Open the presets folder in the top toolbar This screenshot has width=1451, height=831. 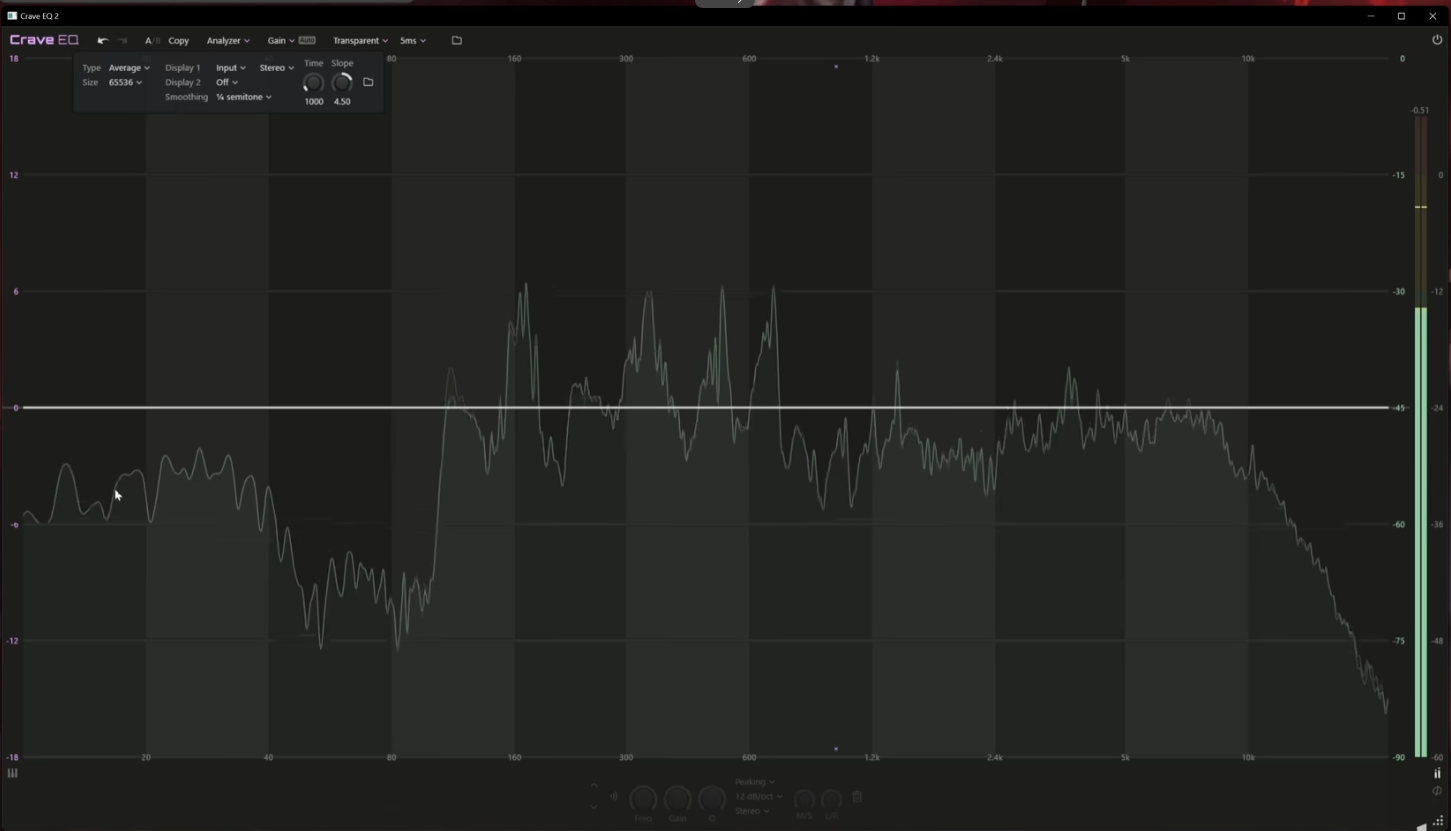click(x=457, y=41)
